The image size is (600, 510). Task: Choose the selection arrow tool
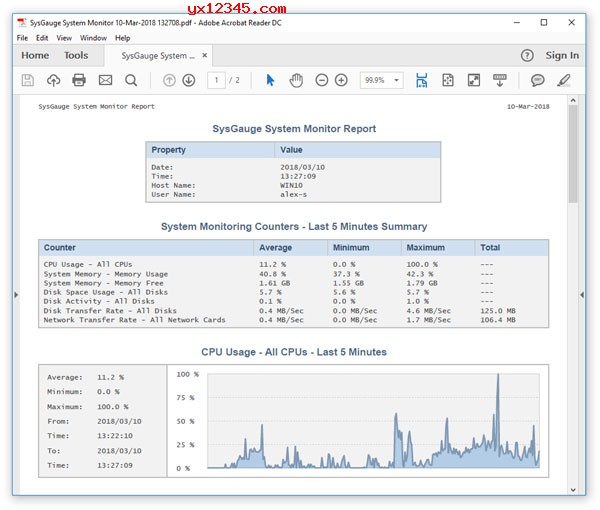coord(270,80)
